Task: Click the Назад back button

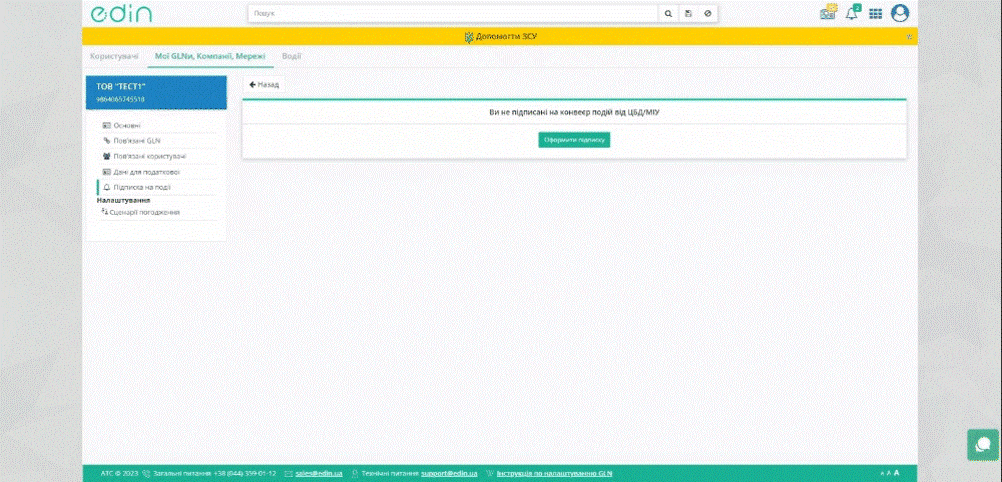Action: coord(264,84)
